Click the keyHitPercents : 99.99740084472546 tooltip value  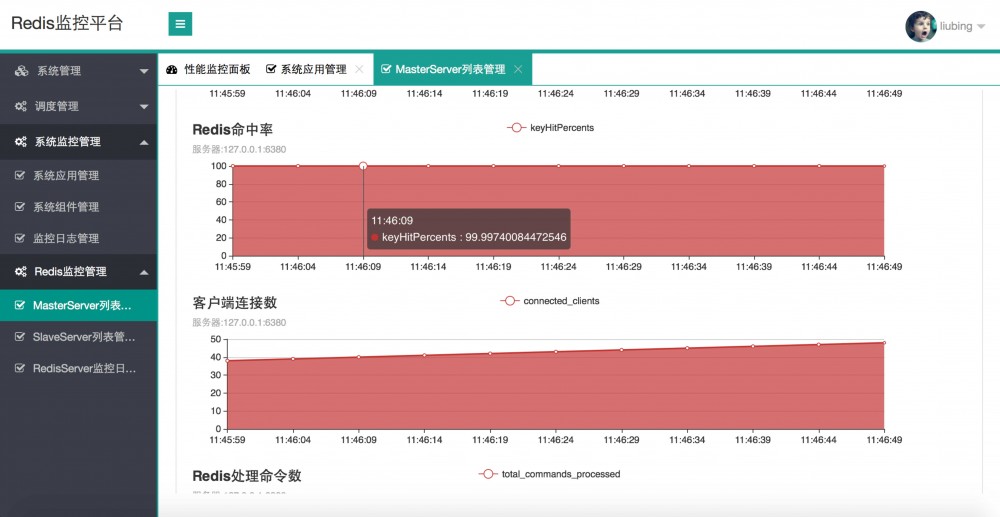click(474, 237)
